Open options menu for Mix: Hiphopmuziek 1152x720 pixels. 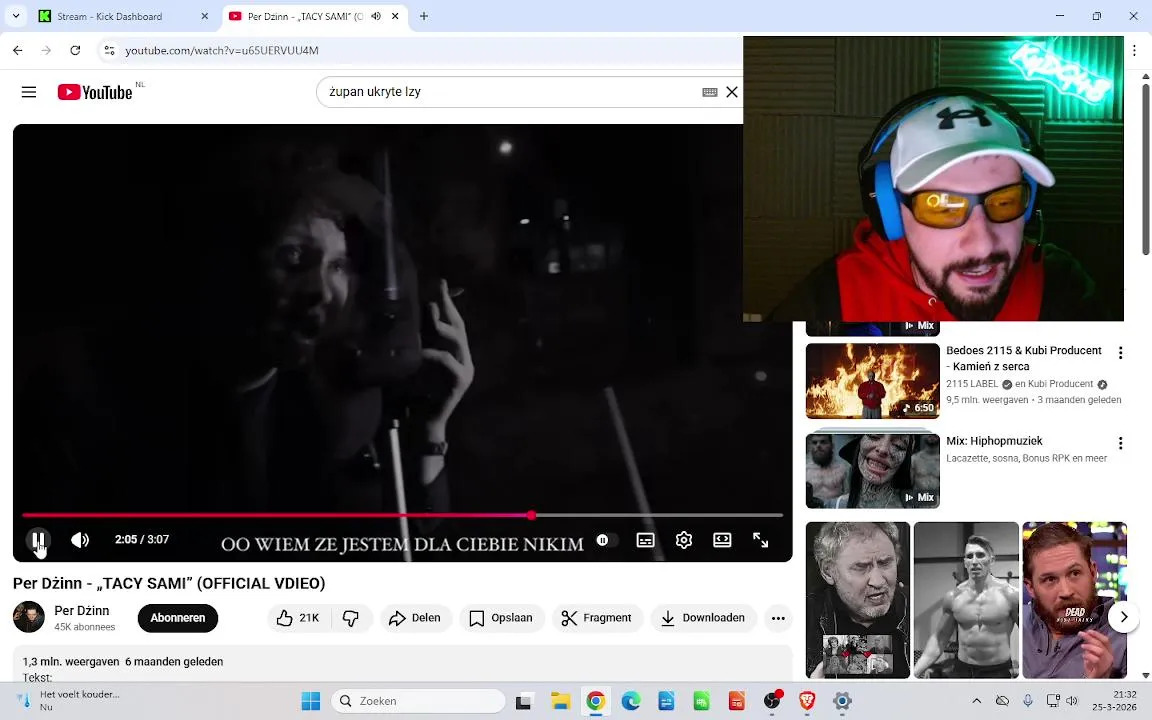(1120, 443)
